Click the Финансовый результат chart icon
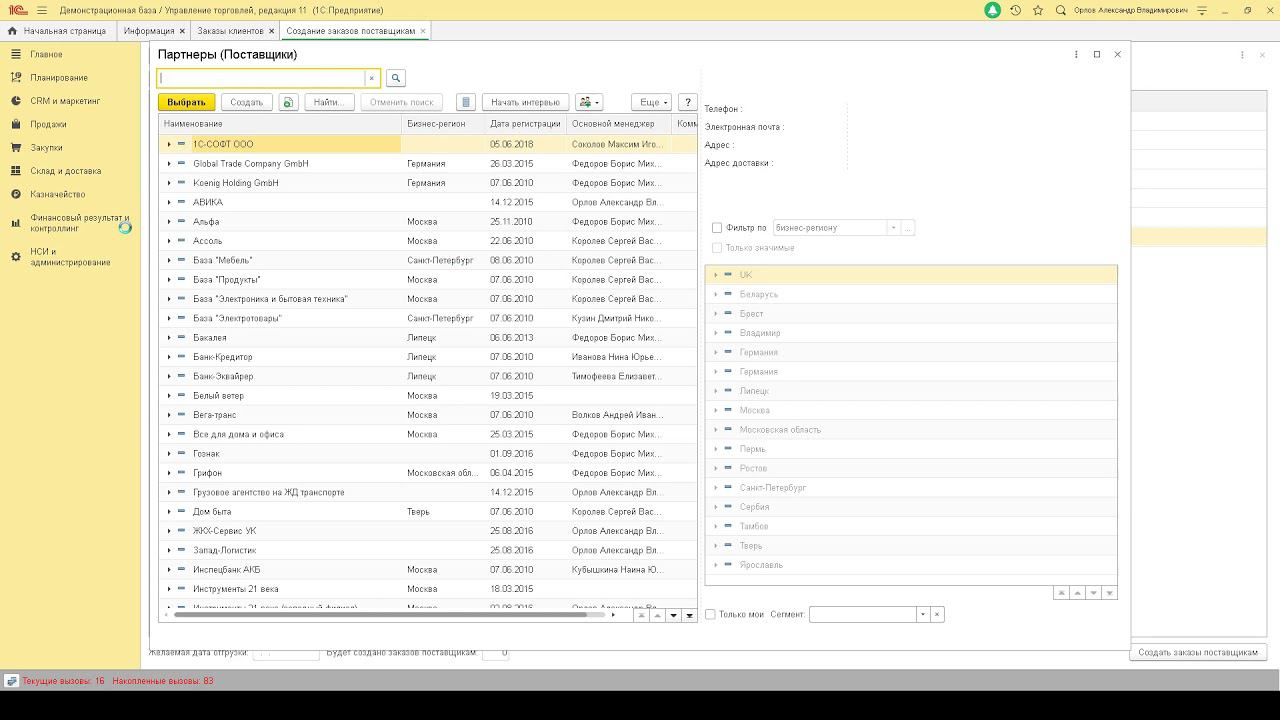This screenshot has height=720, width=1280. click(16, 223)
